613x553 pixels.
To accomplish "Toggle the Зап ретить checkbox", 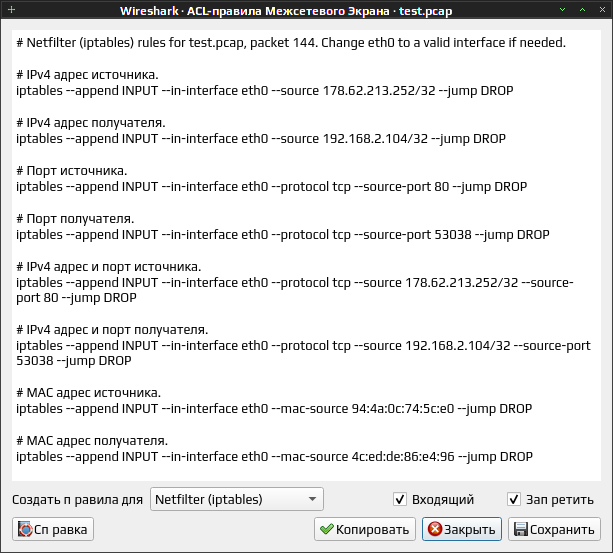I will [x=514, y=499].
